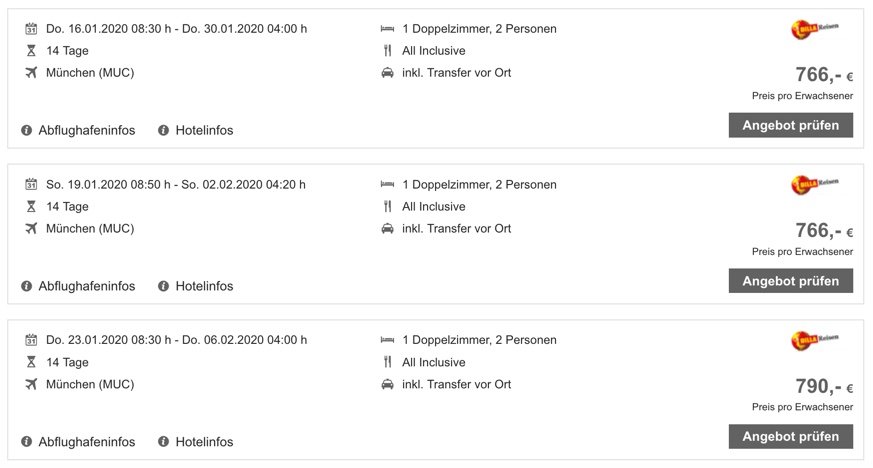The width and height of the screenshot is (873, 468).
Task: Open Hotelinfos in the 23.01.2020 offer
Action: [x=204, y=442]
